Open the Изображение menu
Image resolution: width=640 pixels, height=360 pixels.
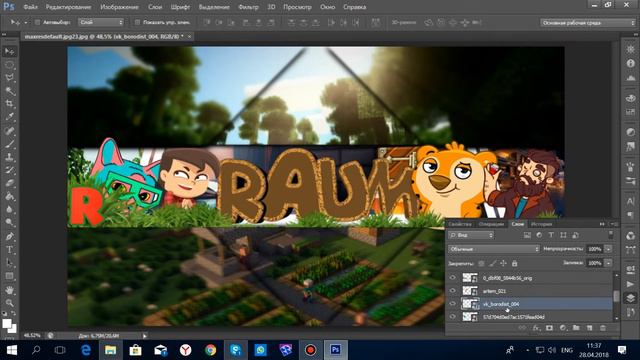[119, 7]
